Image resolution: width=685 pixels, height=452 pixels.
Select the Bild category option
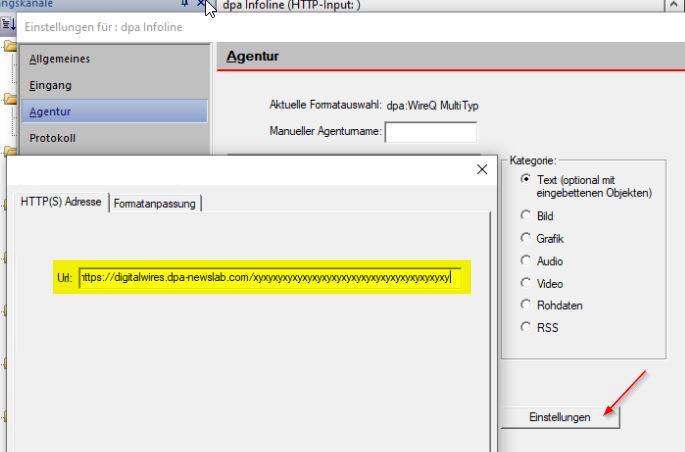click(x=526, y=216)
